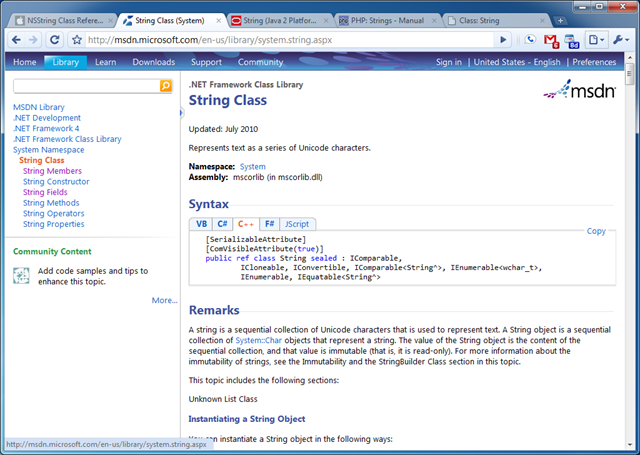Image resolution: width=640 pixels, height=455 pixels.
Task: Open a new tab with the plus button
Action: click(560, 20)
